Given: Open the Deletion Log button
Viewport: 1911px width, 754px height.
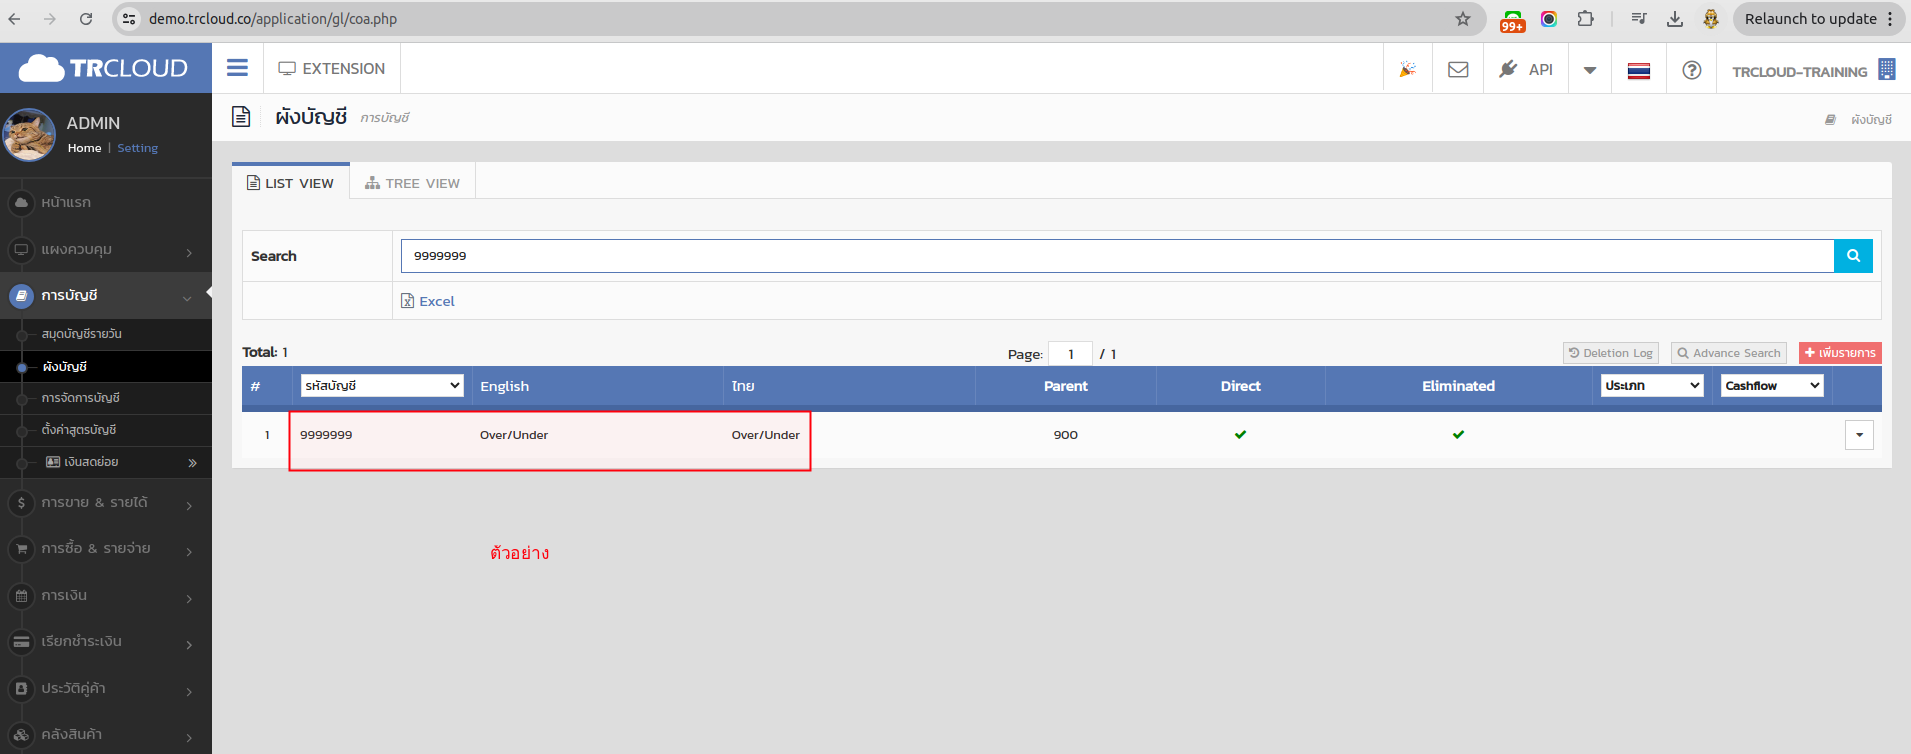Looking at the screenshot, I should tap(1611, 353).
